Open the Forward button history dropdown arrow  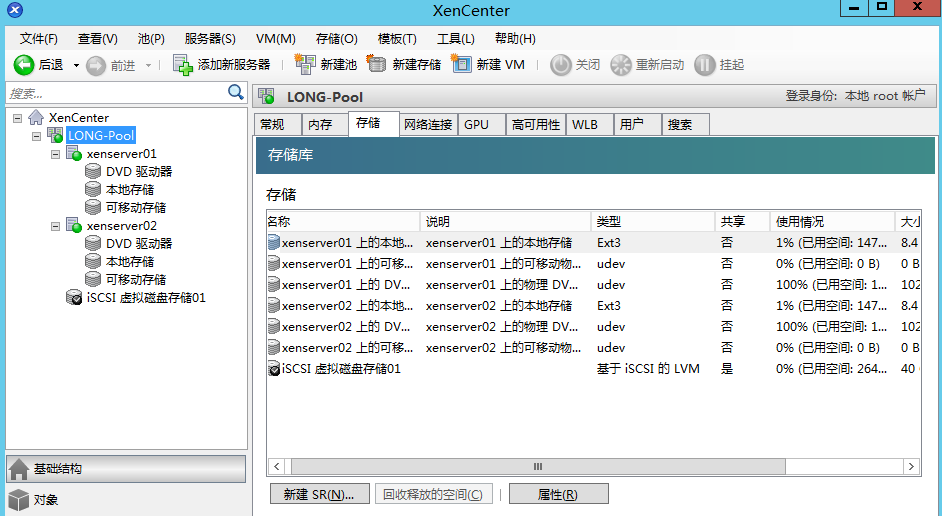148,65
